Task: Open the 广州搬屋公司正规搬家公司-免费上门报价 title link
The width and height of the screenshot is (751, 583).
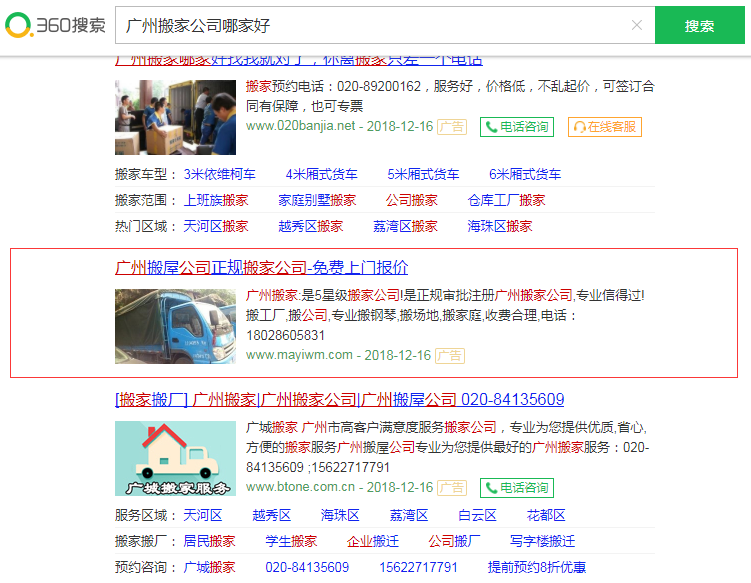Action: pyautogui.click(x=262, y=267)
